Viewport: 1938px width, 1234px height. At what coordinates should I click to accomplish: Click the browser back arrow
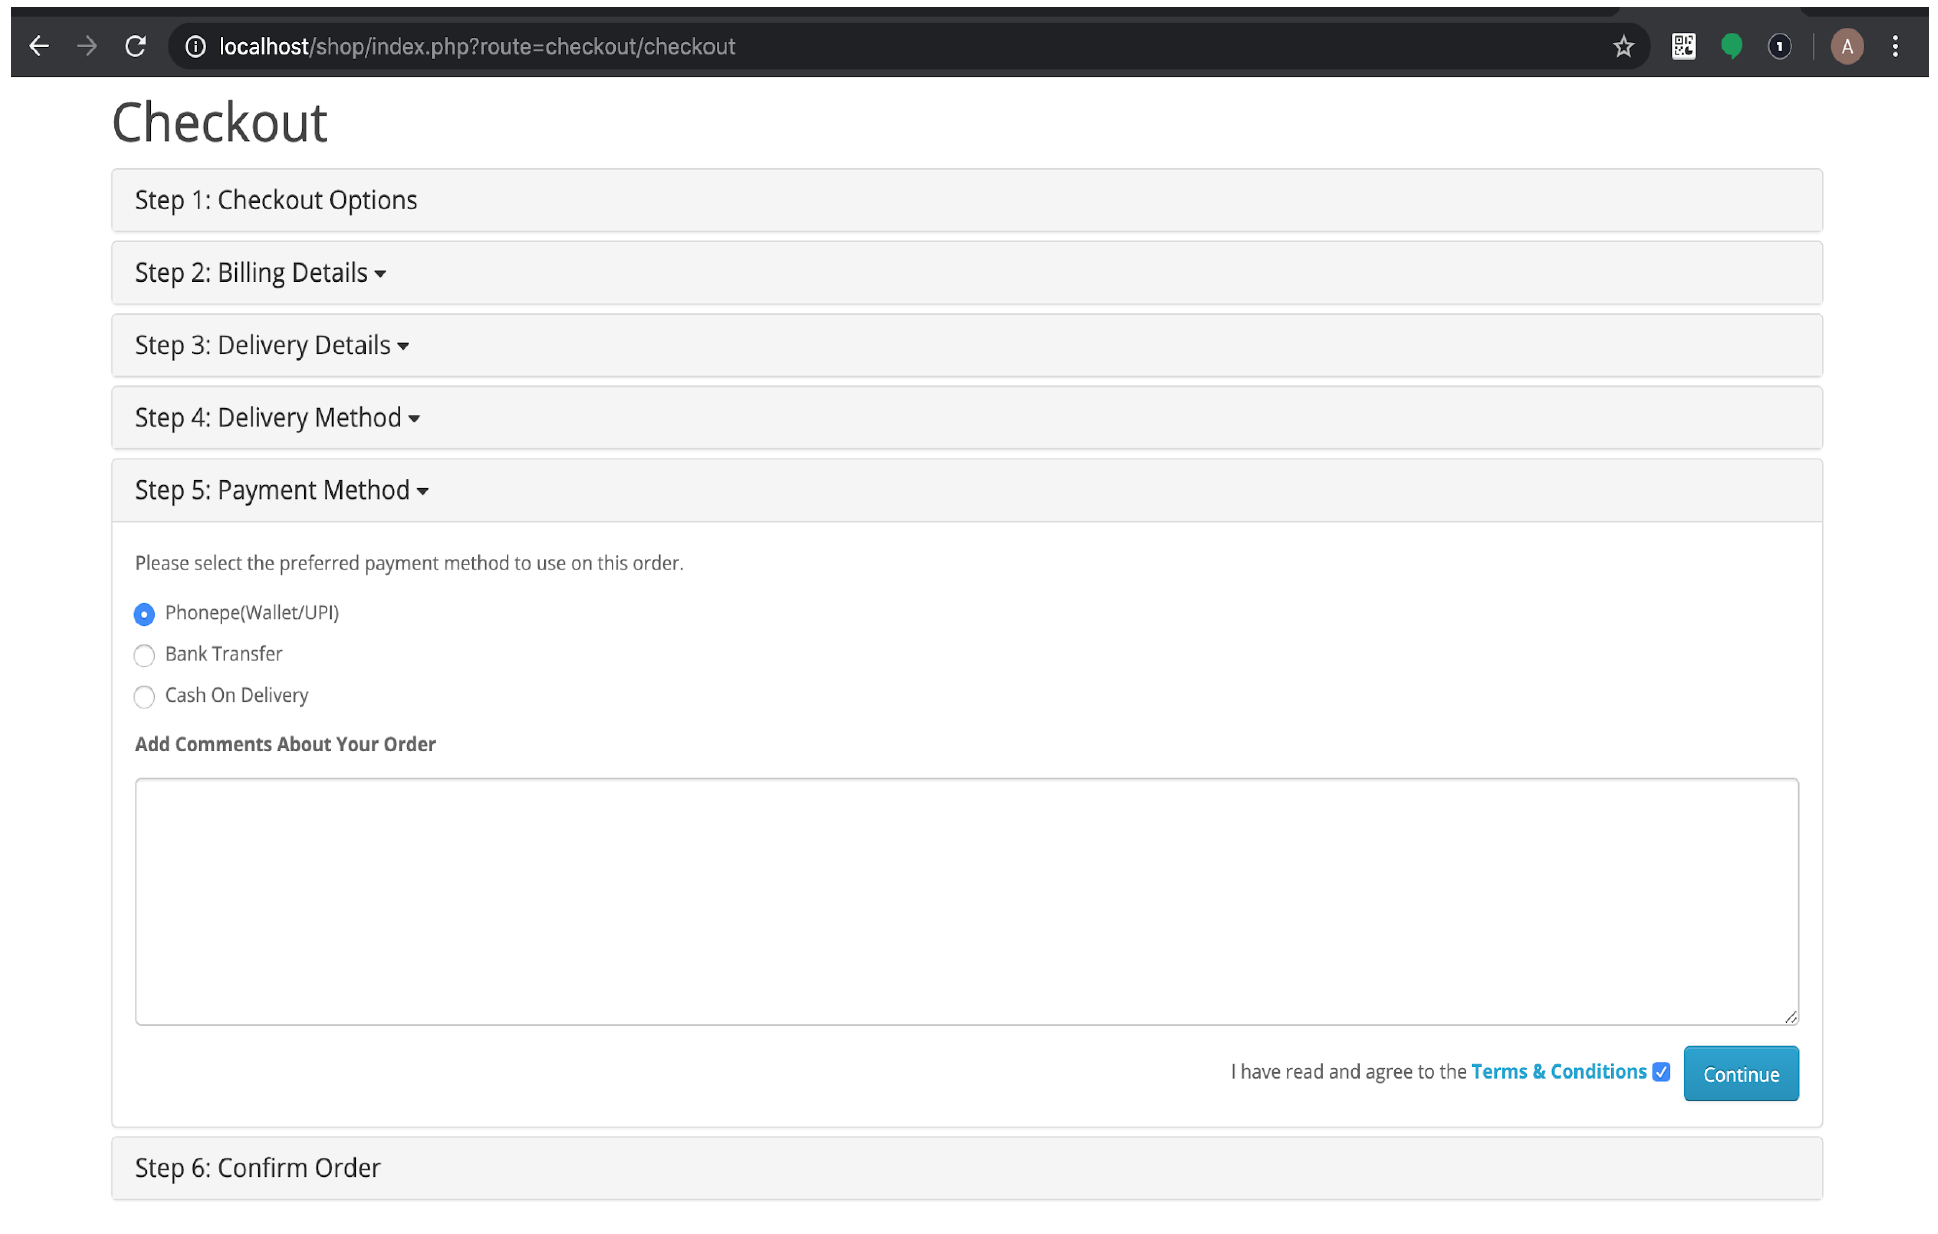click(39, 46)
